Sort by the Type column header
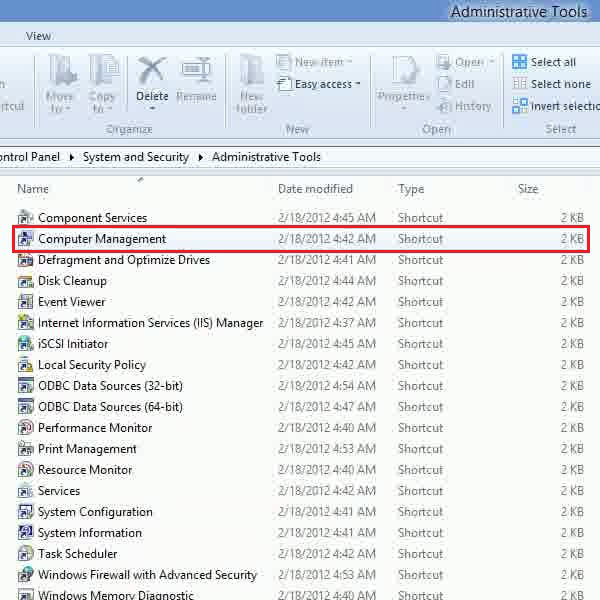 (411, 189)
